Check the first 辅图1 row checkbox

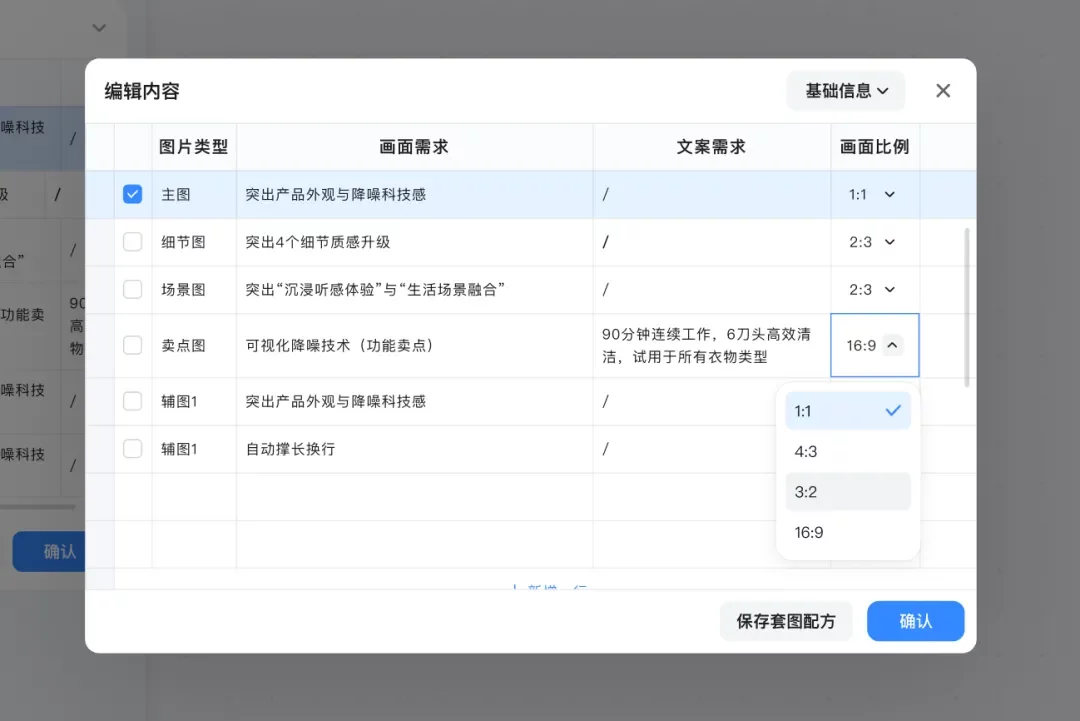[x=132, y=401]
